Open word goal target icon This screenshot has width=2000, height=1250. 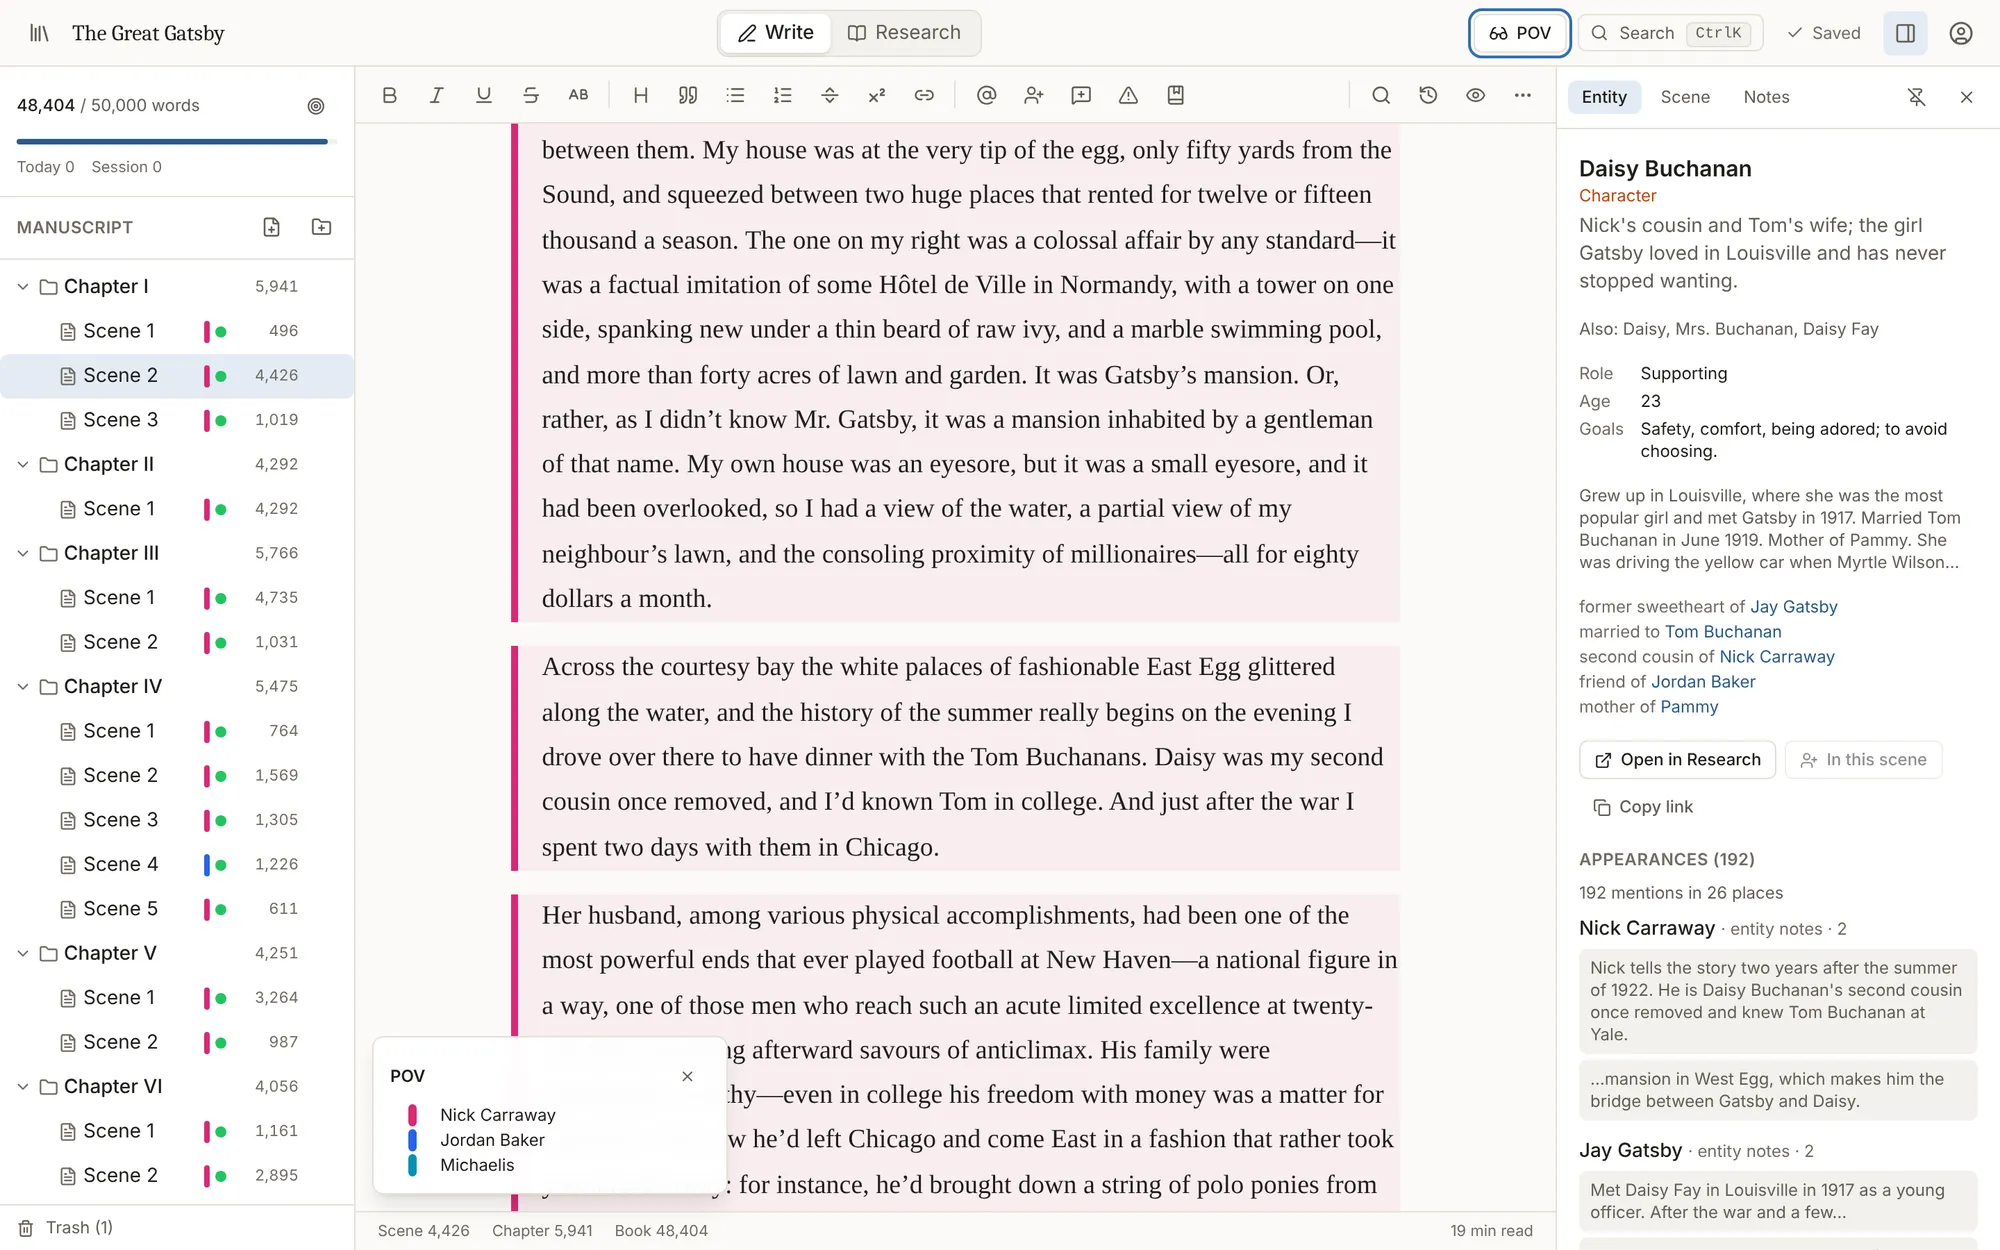click(316, 106)
